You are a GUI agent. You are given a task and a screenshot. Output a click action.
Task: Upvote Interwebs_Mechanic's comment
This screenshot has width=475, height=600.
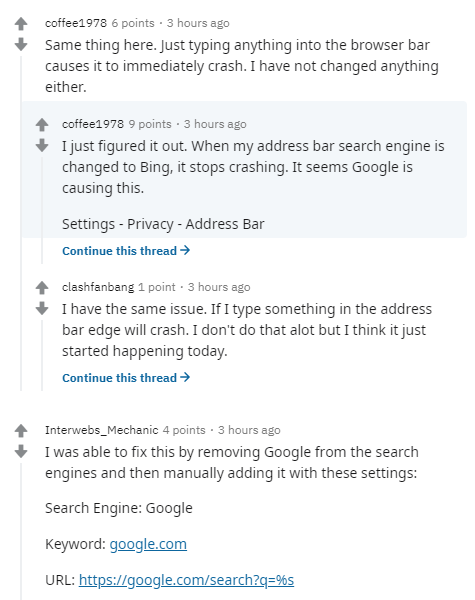[21, 431]
